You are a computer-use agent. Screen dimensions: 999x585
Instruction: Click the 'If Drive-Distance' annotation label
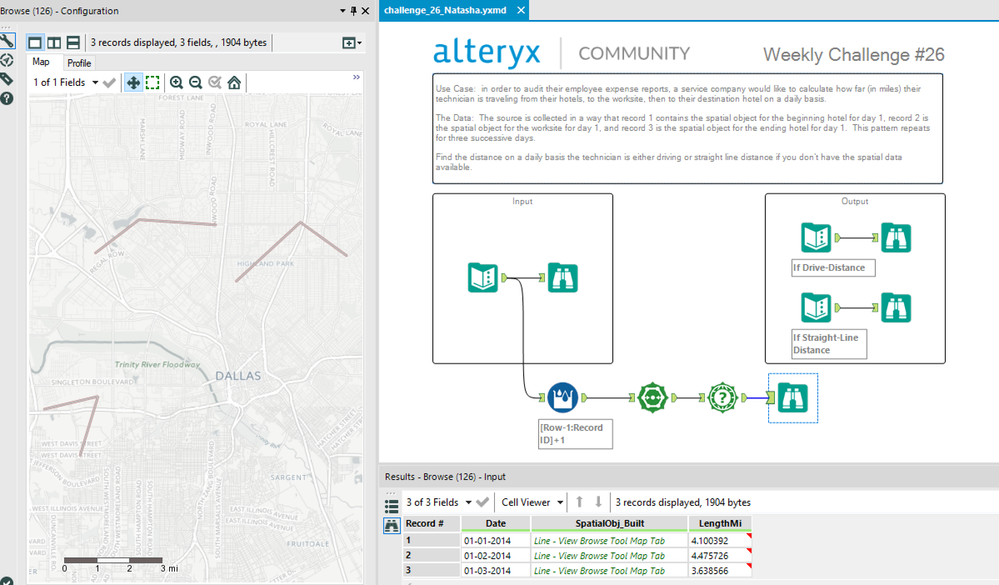pyautogui.click(x=833, y=268)
